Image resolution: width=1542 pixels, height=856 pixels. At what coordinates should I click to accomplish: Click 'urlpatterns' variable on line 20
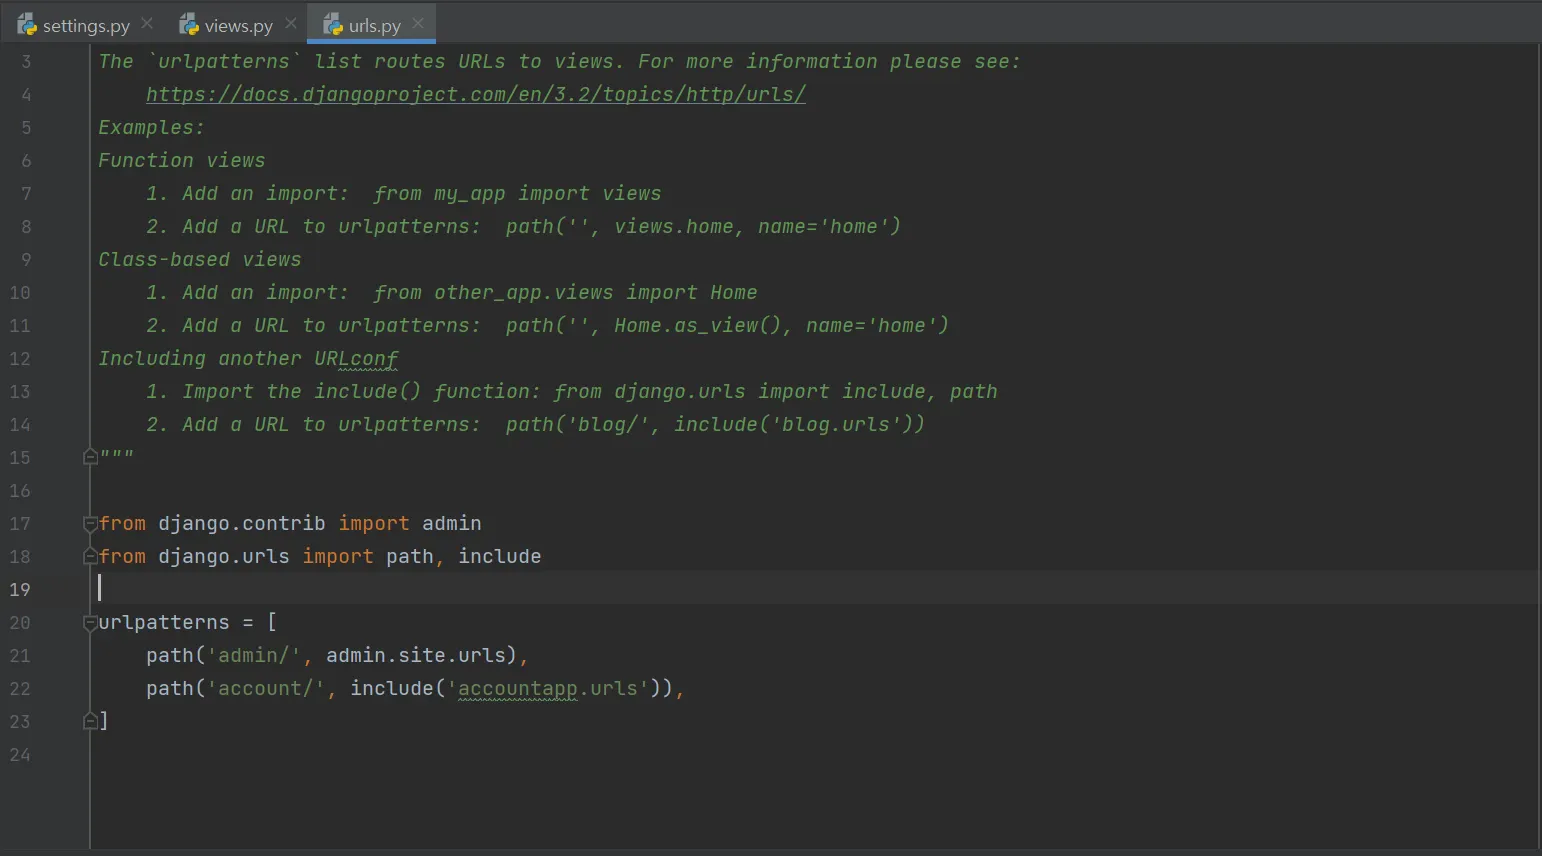[164, 623]
